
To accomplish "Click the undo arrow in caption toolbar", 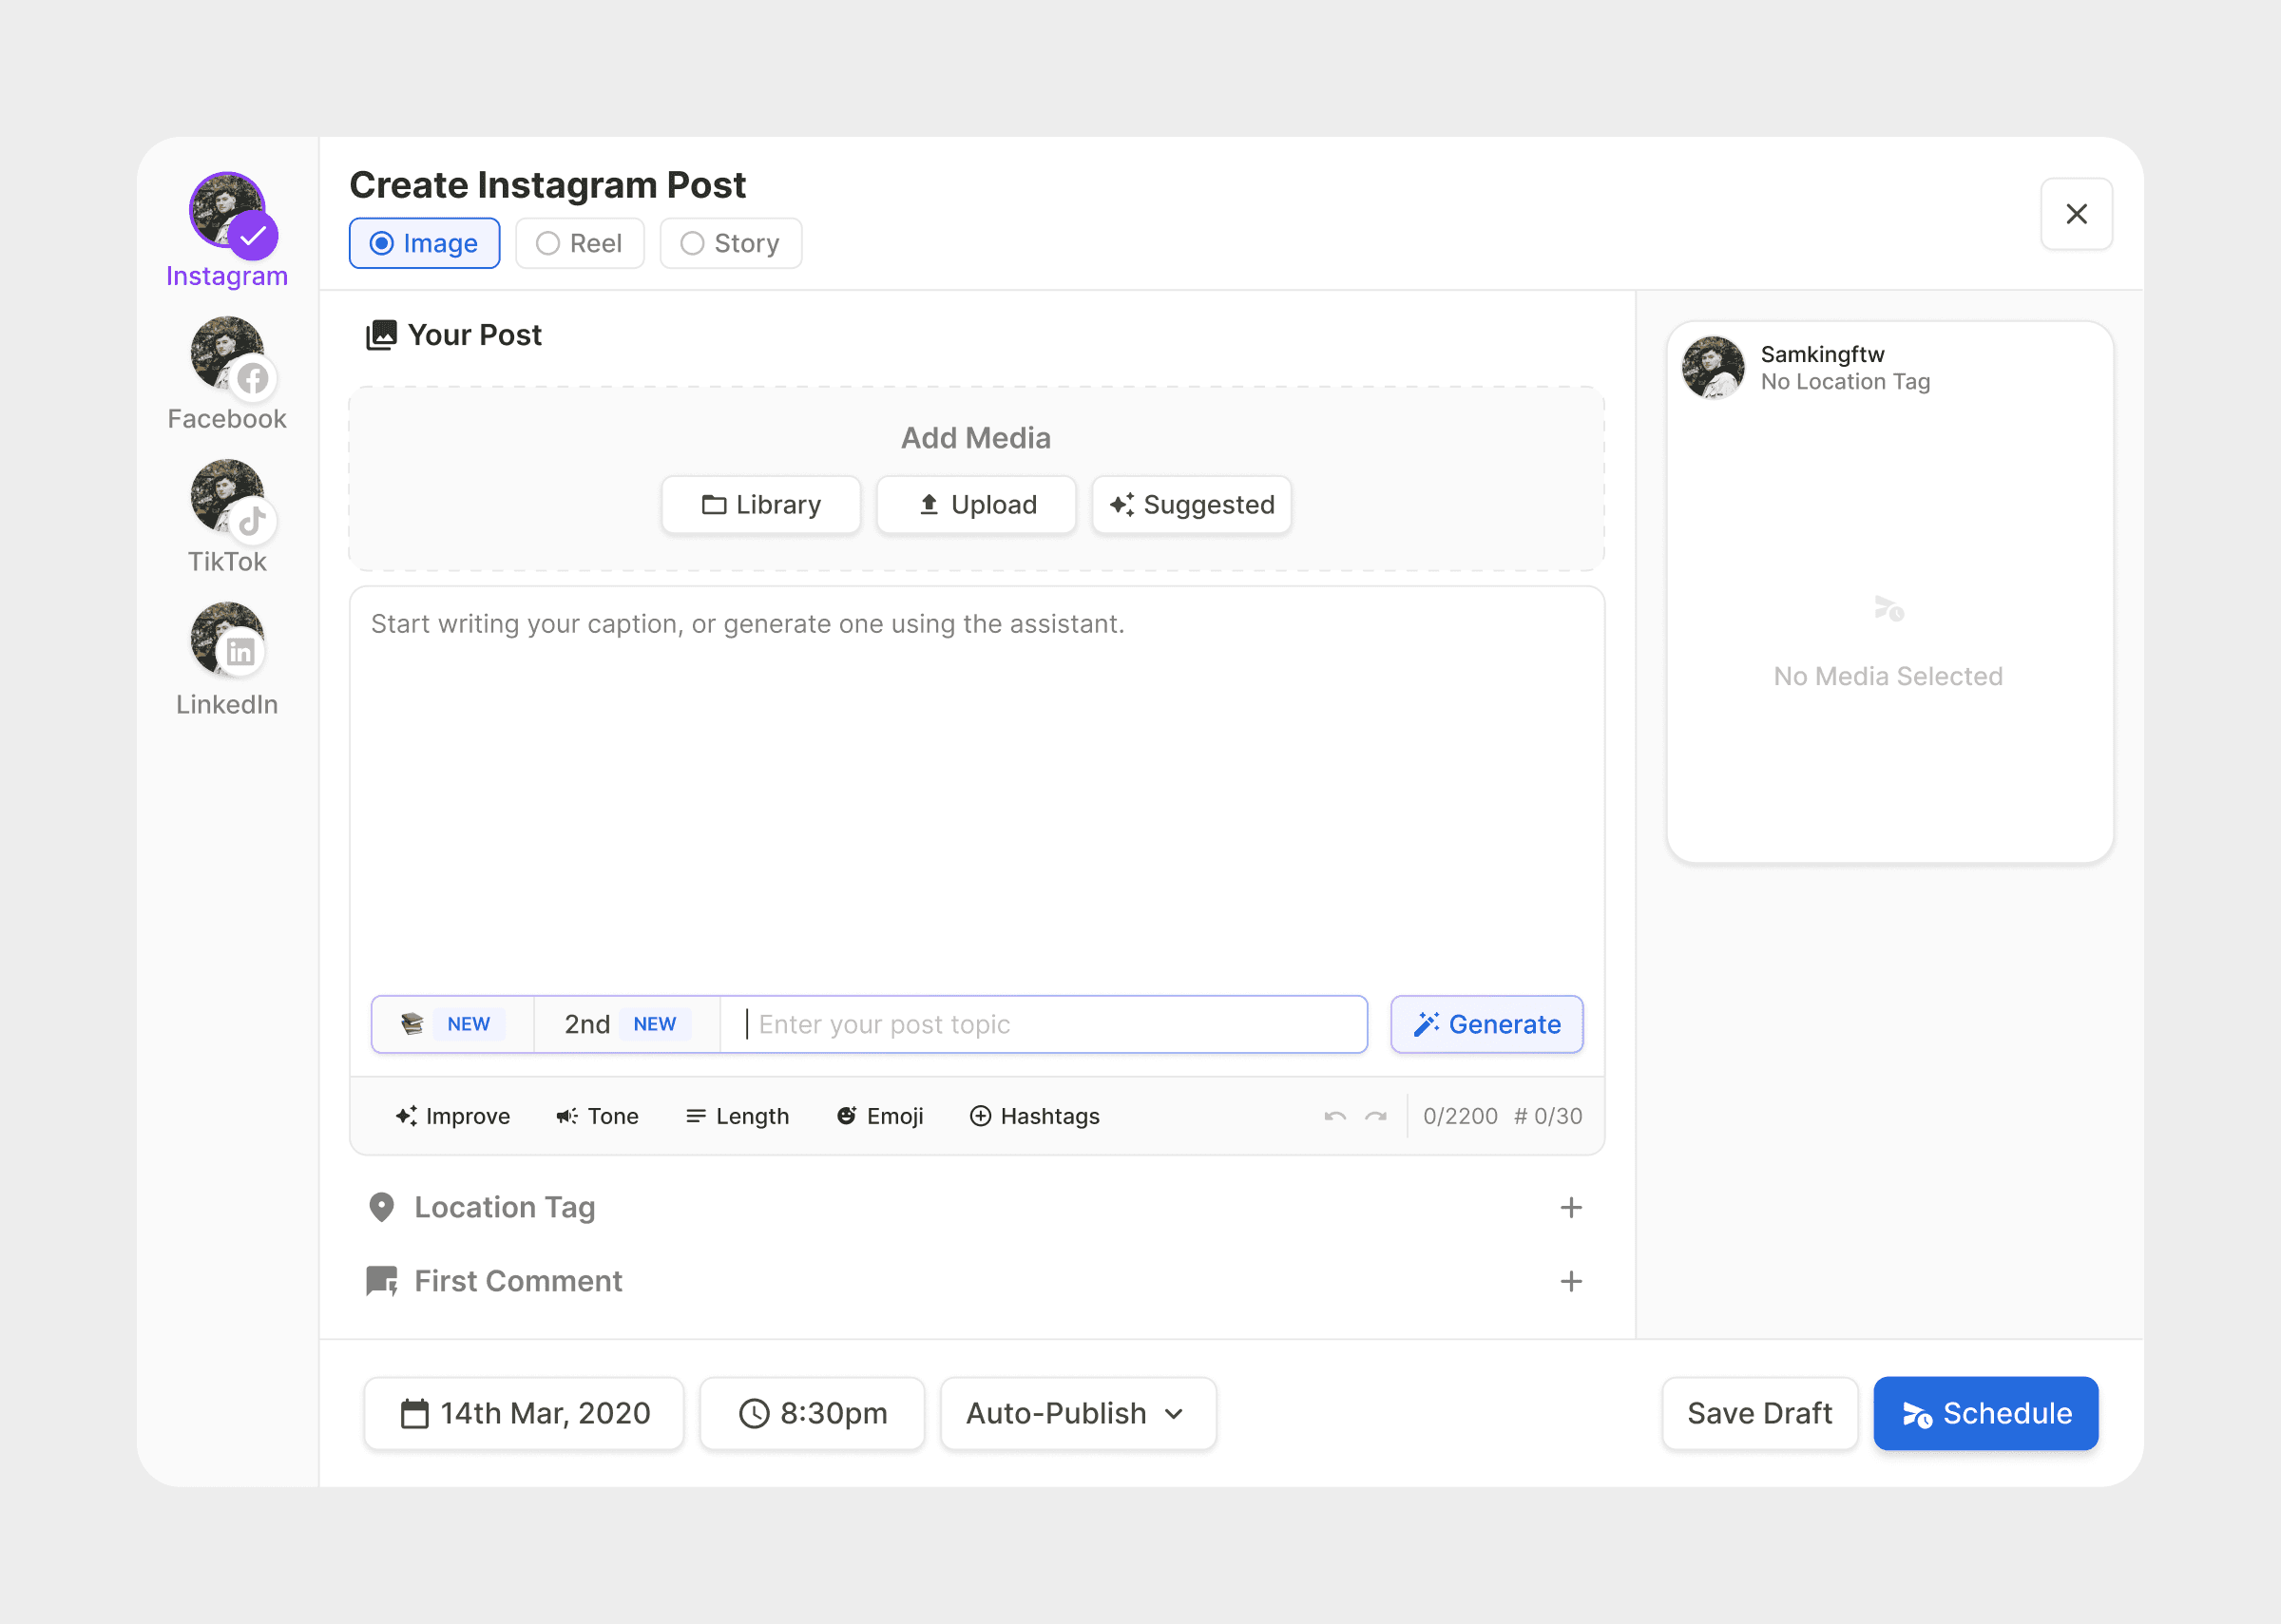I will (x=1335, y=1116).
